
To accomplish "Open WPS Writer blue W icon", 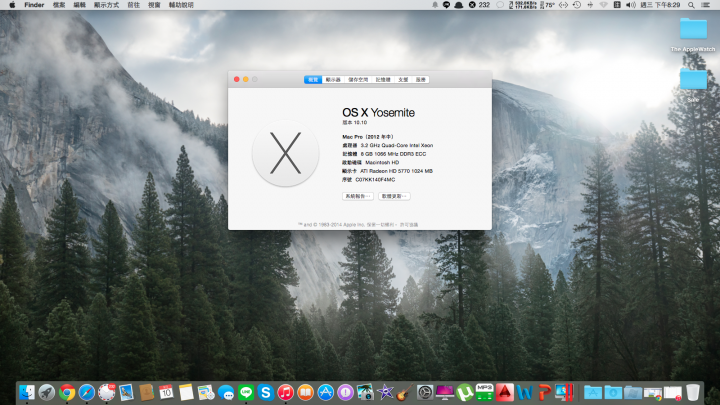I will pos(524,393).
